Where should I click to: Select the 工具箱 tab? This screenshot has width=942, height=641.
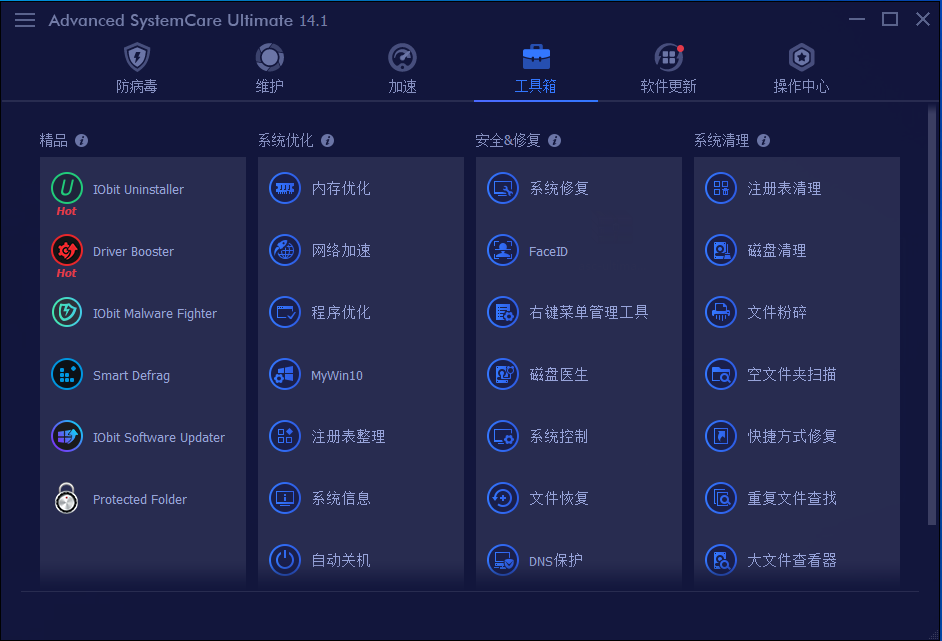[536, 69]
